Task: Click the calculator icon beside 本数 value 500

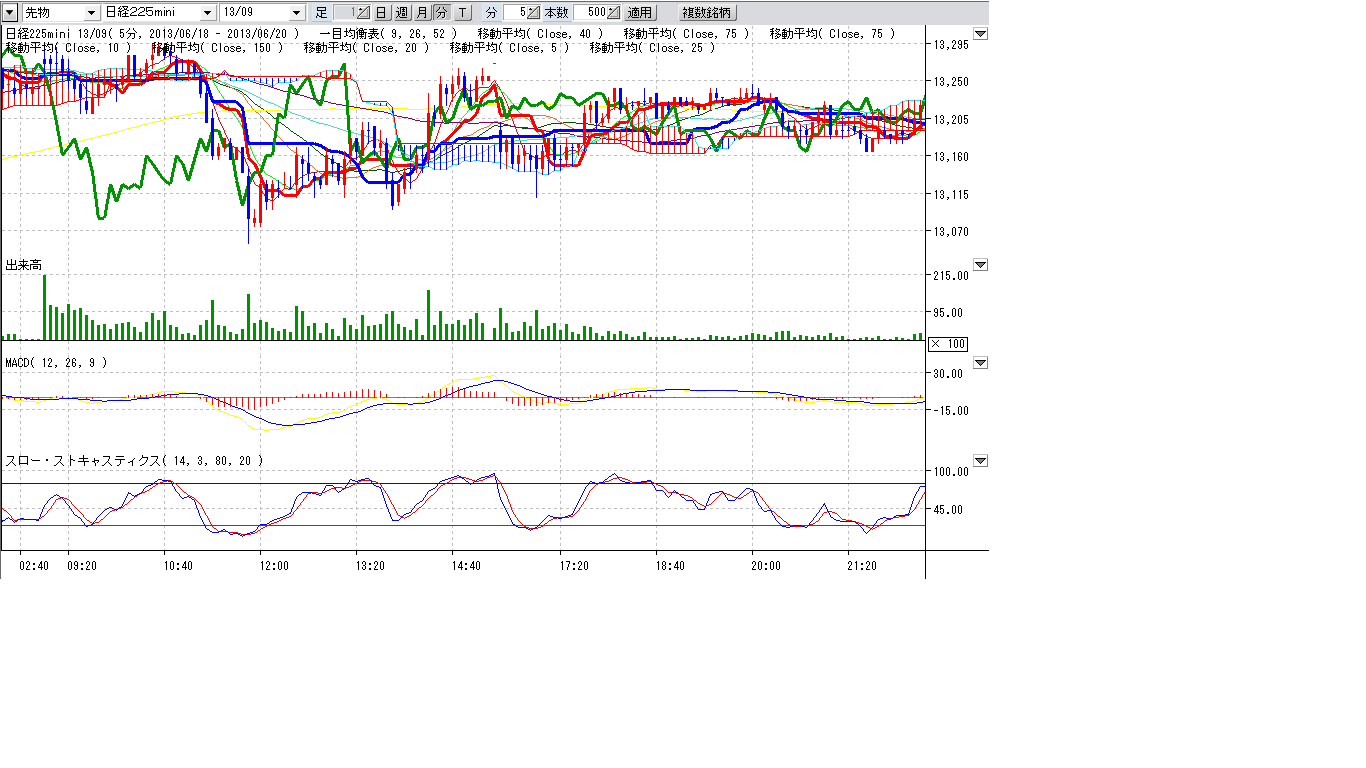Action: (613, 13)
